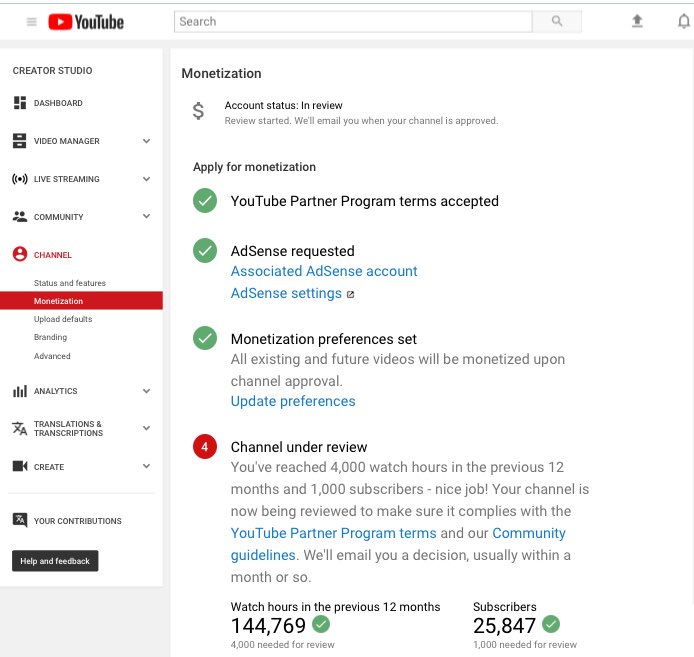This screenshot has height=657, width=694.
Task: Click the Your Contributions icon
Action: click(19, 520)
